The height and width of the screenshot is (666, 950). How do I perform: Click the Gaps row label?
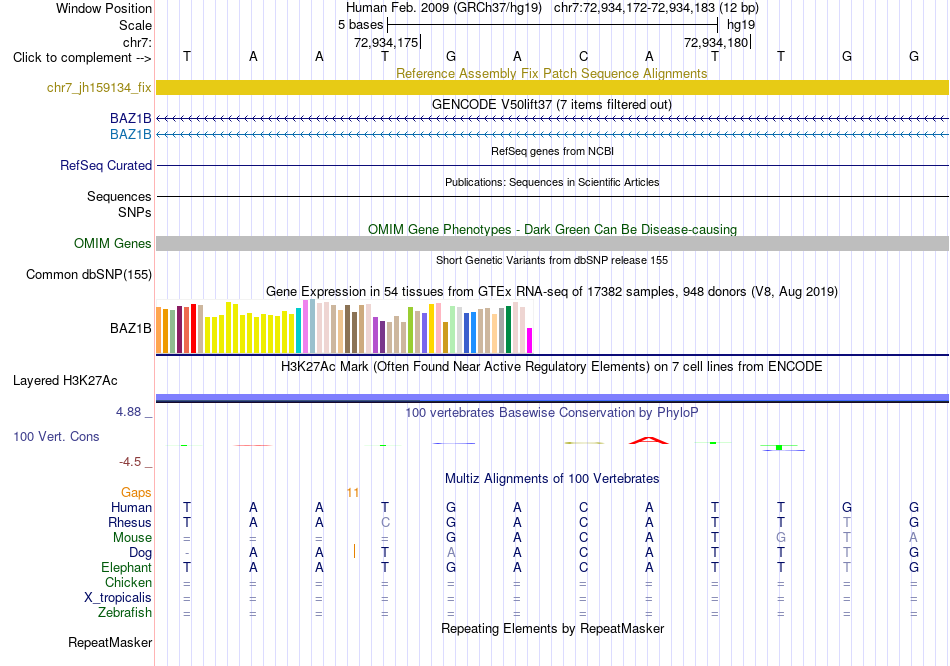[x=136, y=493]
